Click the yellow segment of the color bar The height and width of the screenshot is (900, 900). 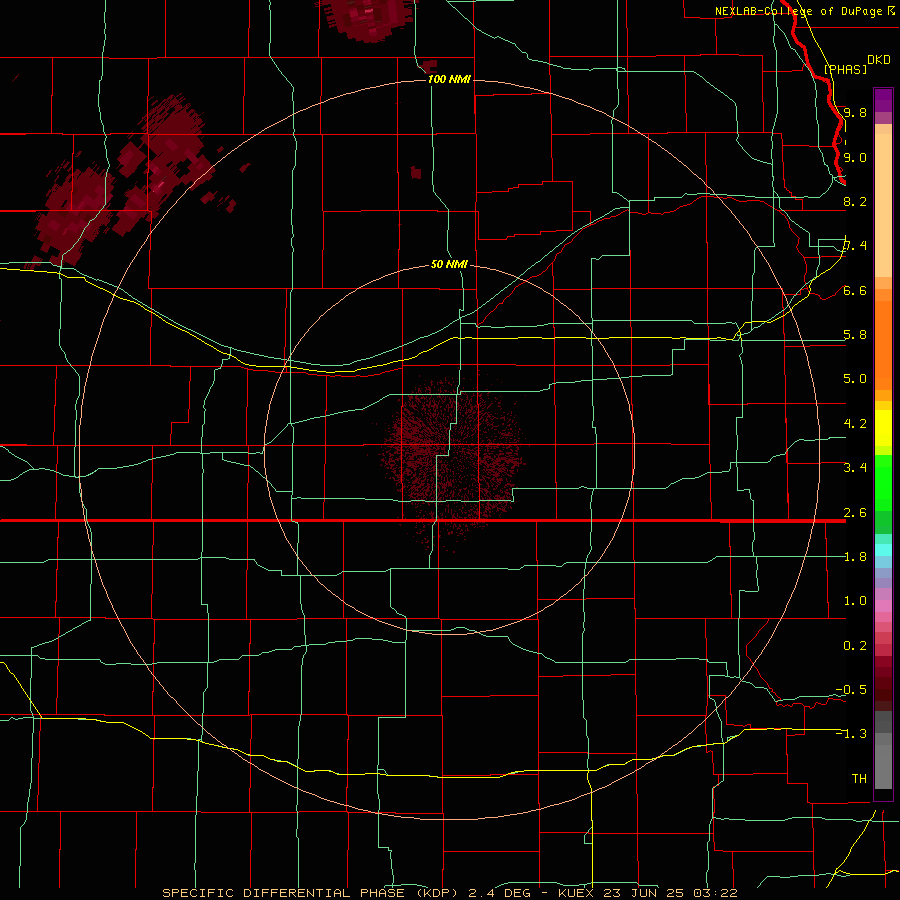[x=883, y=428]
